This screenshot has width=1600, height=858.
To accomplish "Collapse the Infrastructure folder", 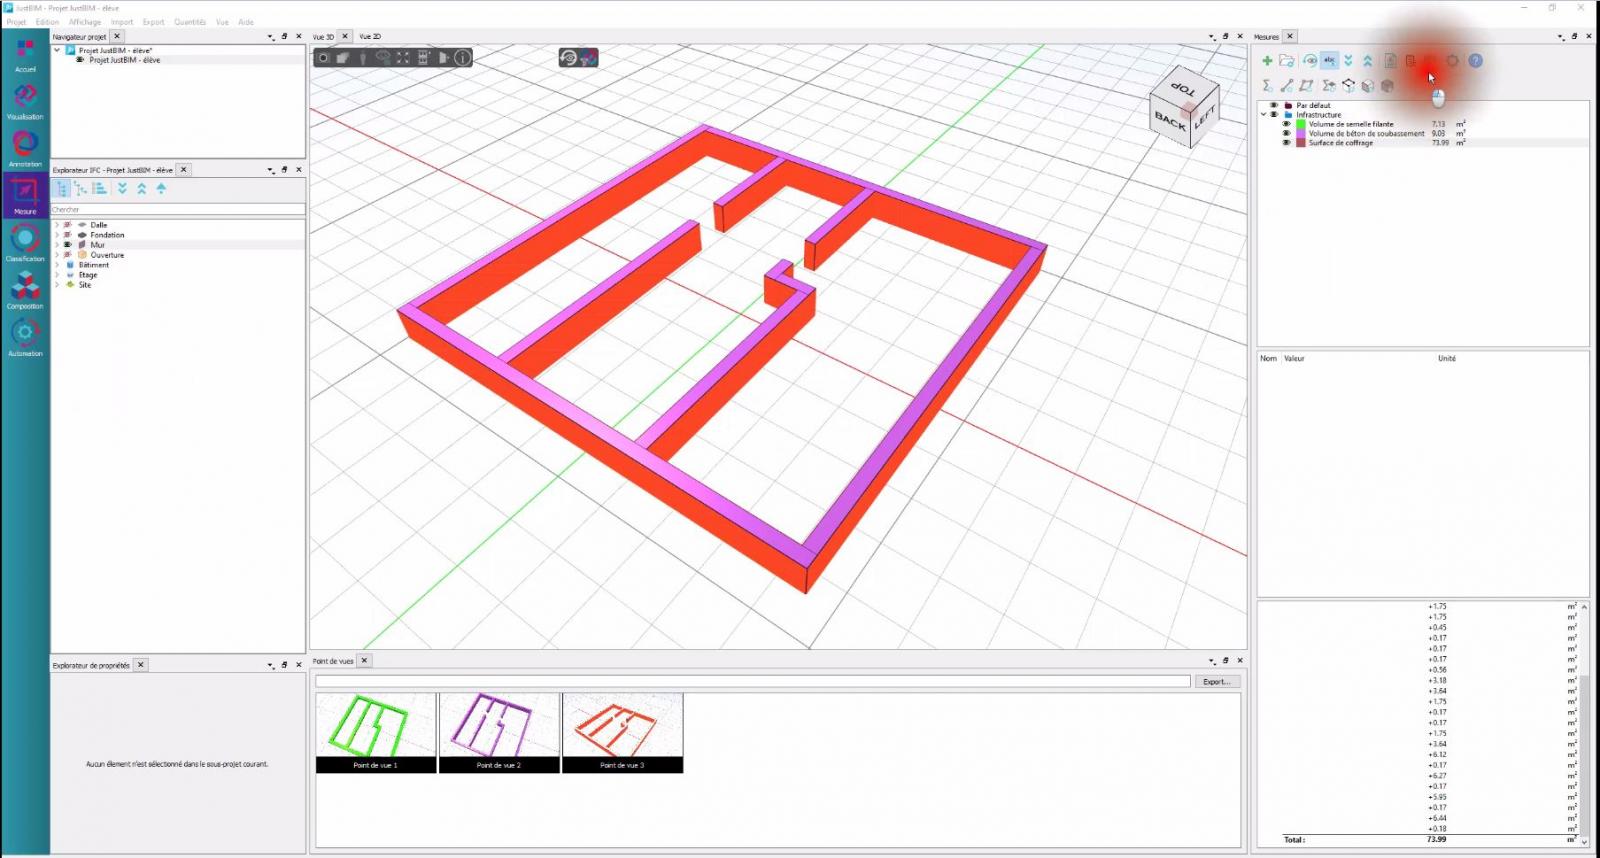I will [x=1263, y=115].
